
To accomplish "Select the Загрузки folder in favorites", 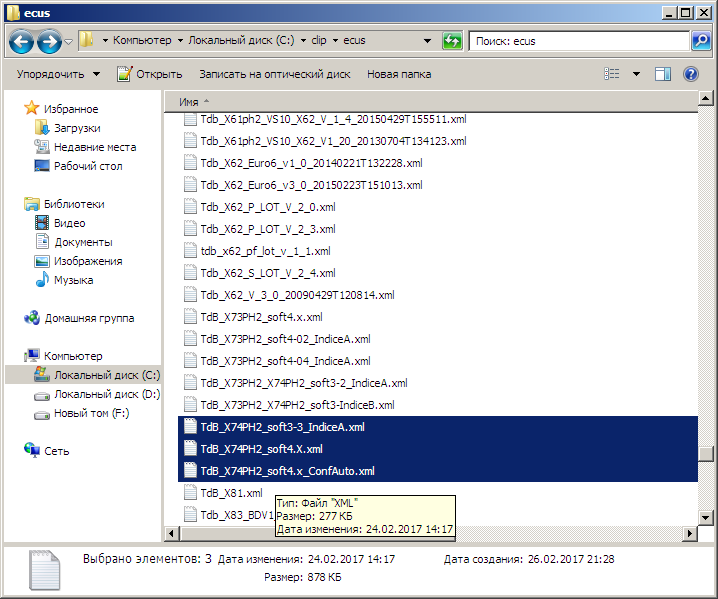I will 77,128.
